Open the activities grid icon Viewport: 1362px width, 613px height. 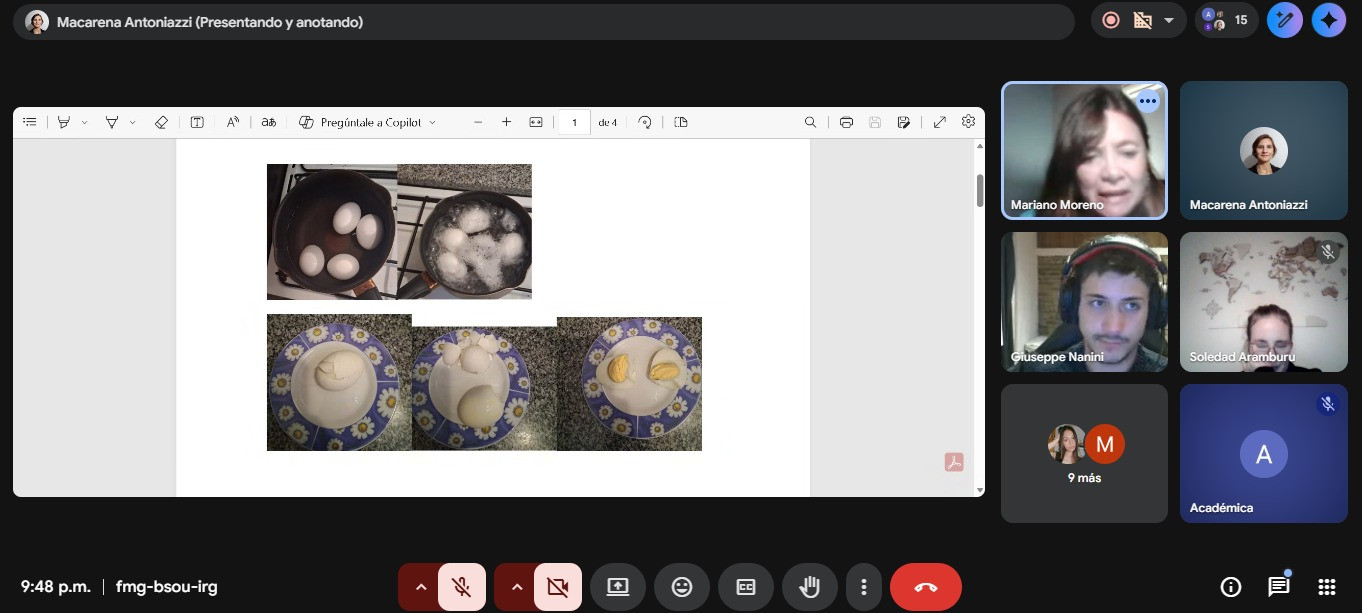1326,587
